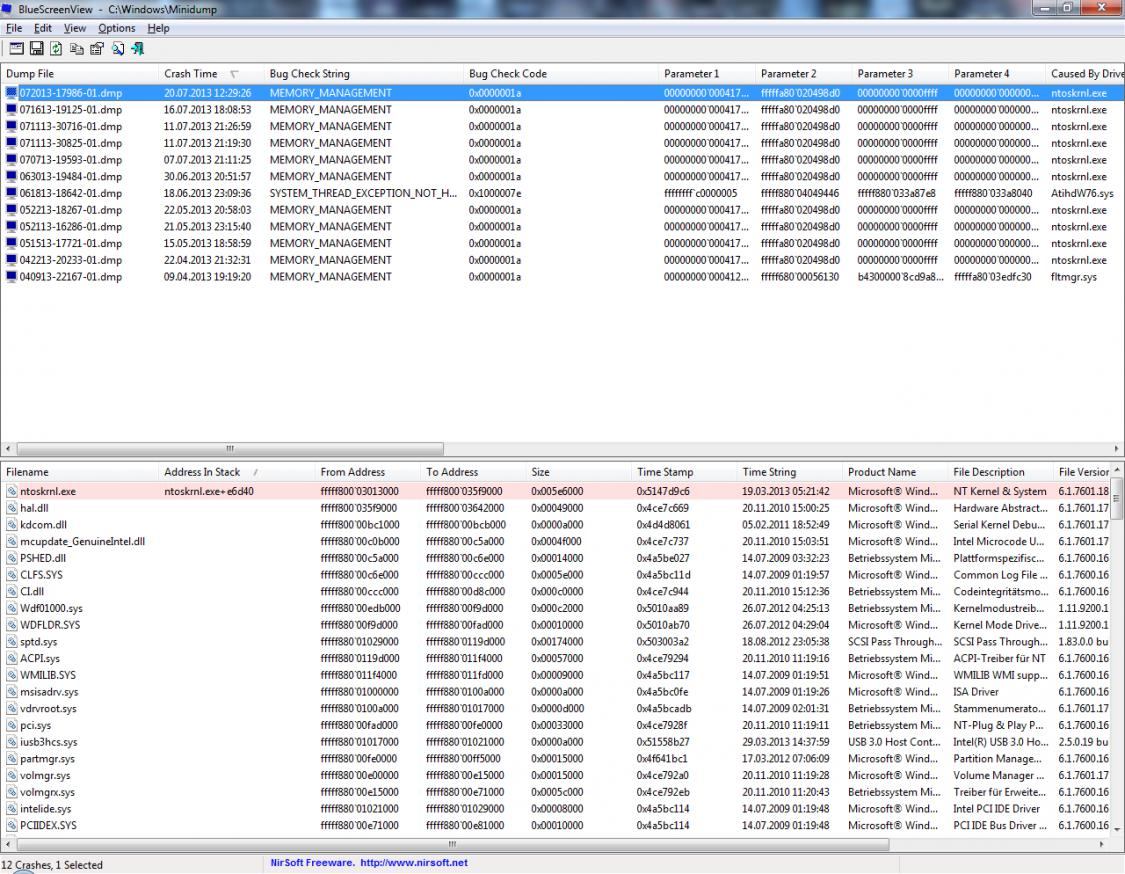
Task: Open the Help menu
Action: (158, 28)
